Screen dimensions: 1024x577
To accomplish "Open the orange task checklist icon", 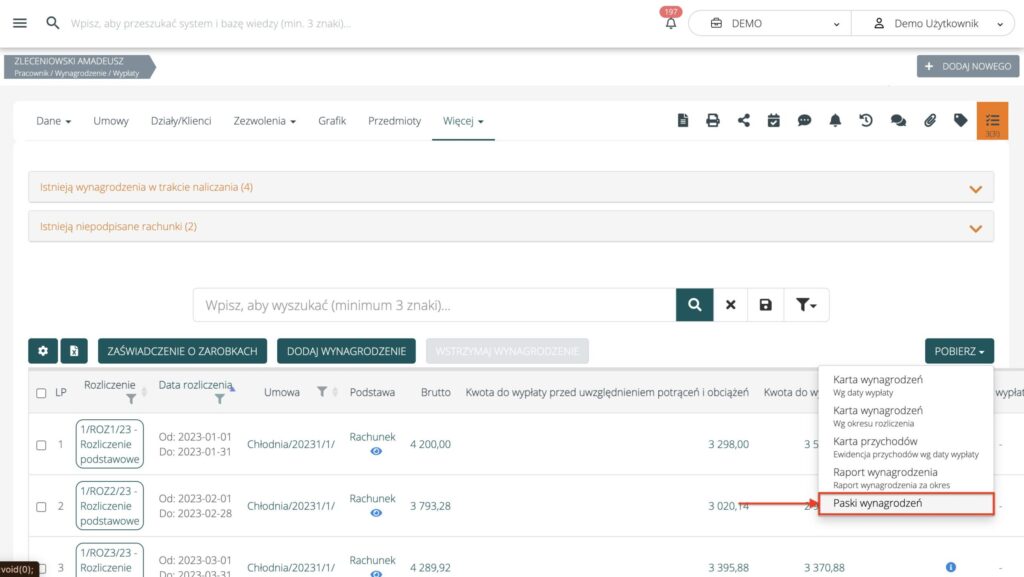I will (992, 121).
